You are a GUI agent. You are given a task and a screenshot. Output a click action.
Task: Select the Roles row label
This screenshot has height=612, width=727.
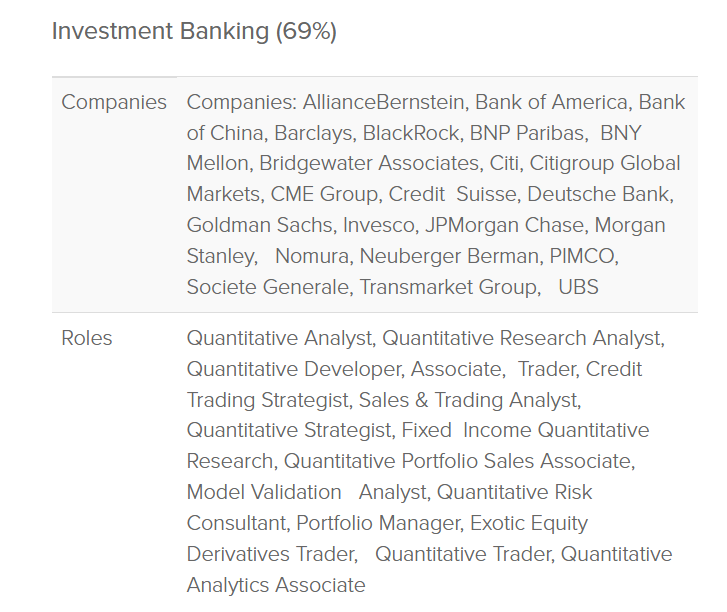pyautogui.click(x=87, y=338)
